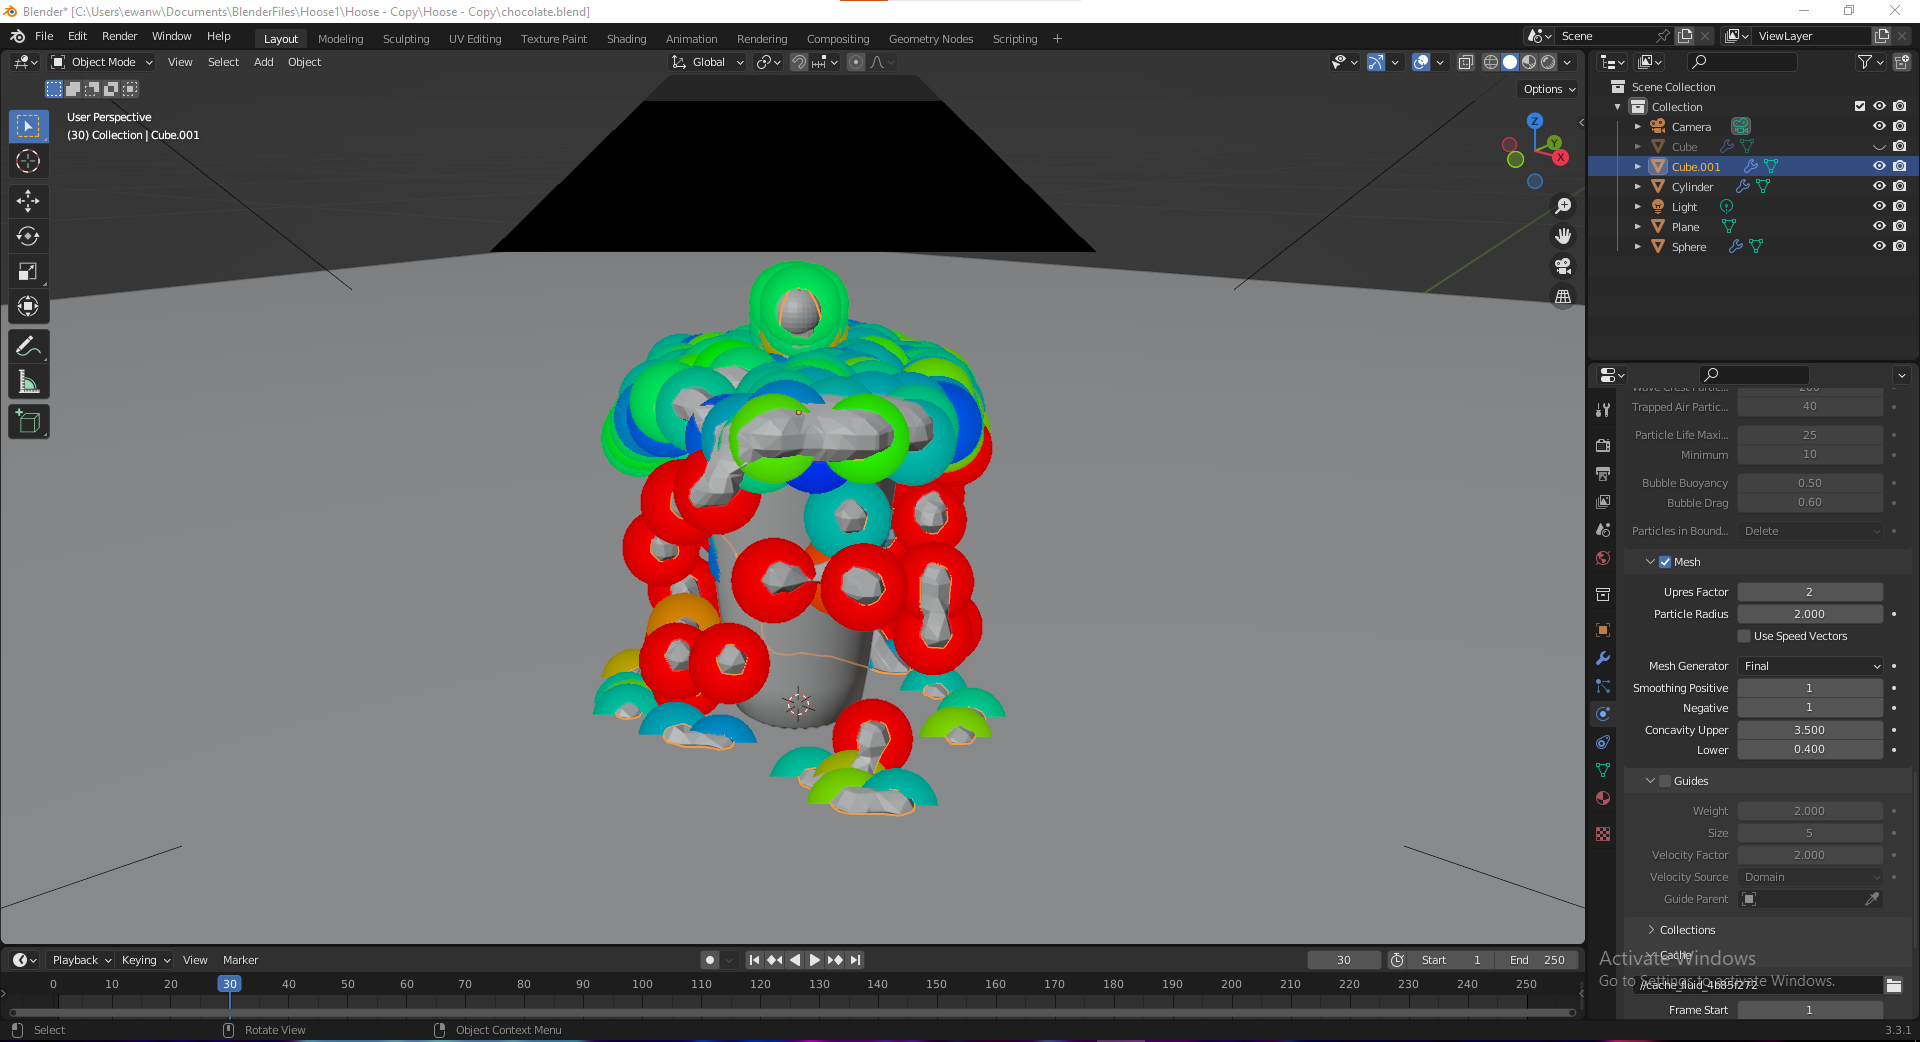Open the Add menu in viewport header

(x=264, y=62)
